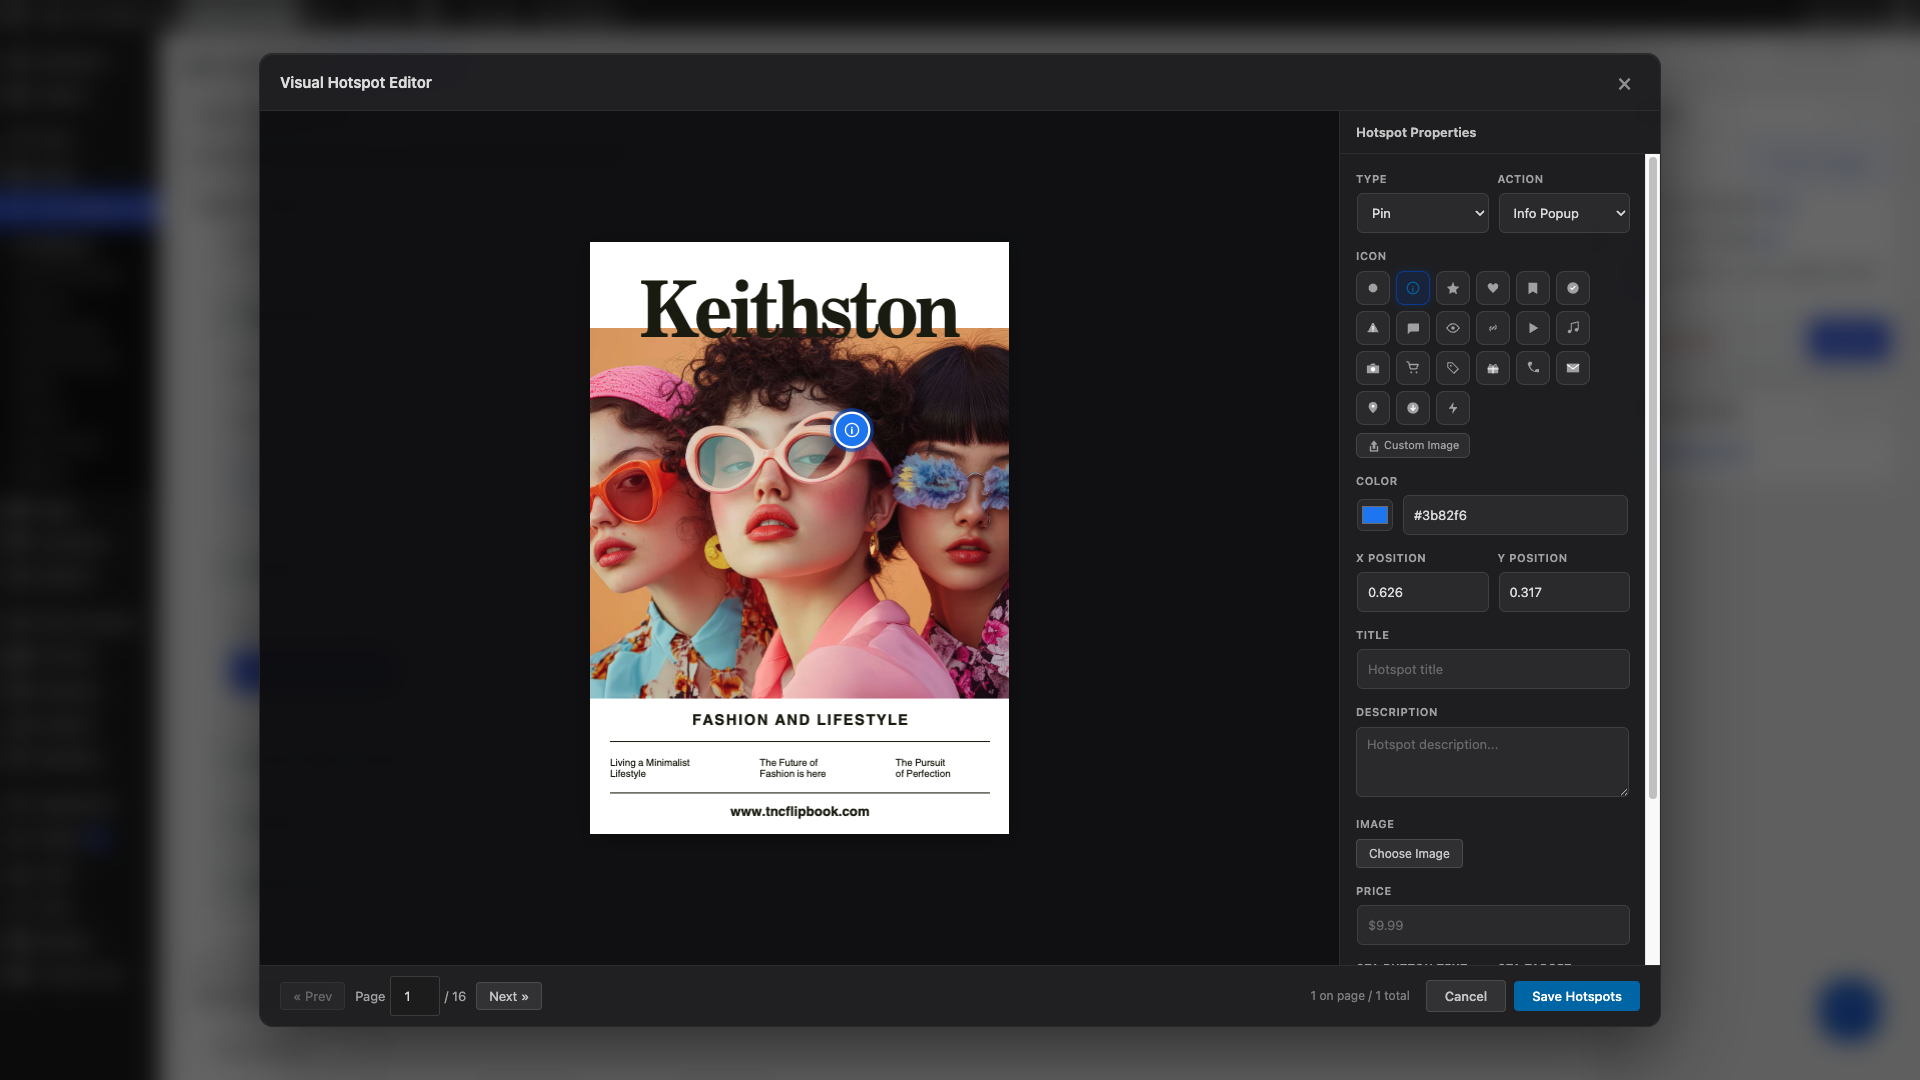Screen dimensions: 1920x1080
Task: Pick the envelope mail hotspot icon
Action: click(x=1573, y=368)
